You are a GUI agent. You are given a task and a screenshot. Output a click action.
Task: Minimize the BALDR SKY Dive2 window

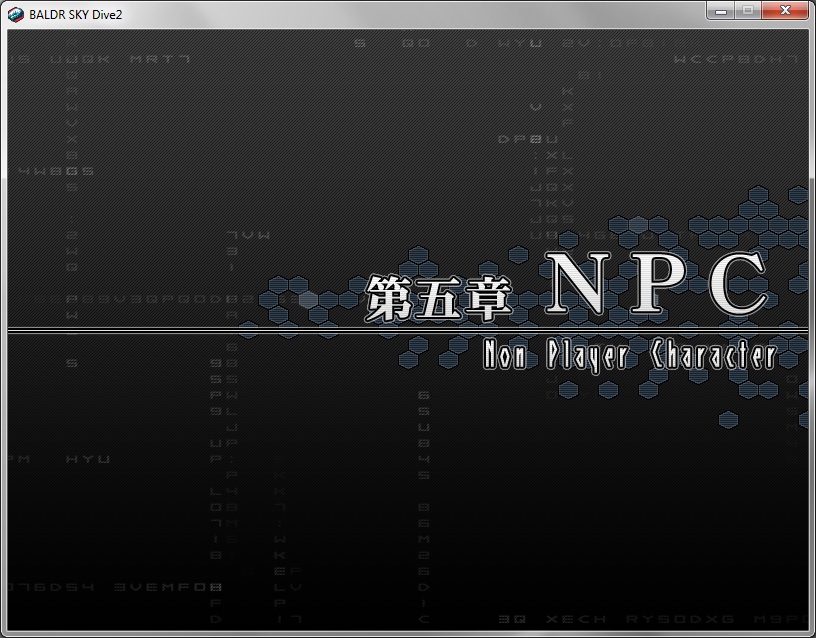click(x=721, y=10)
